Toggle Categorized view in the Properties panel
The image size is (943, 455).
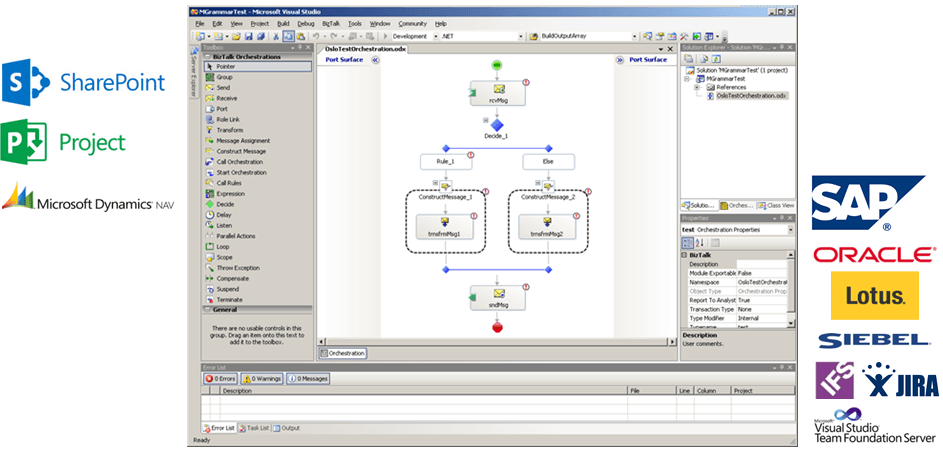pyautogui.click(x=688, y=243)
